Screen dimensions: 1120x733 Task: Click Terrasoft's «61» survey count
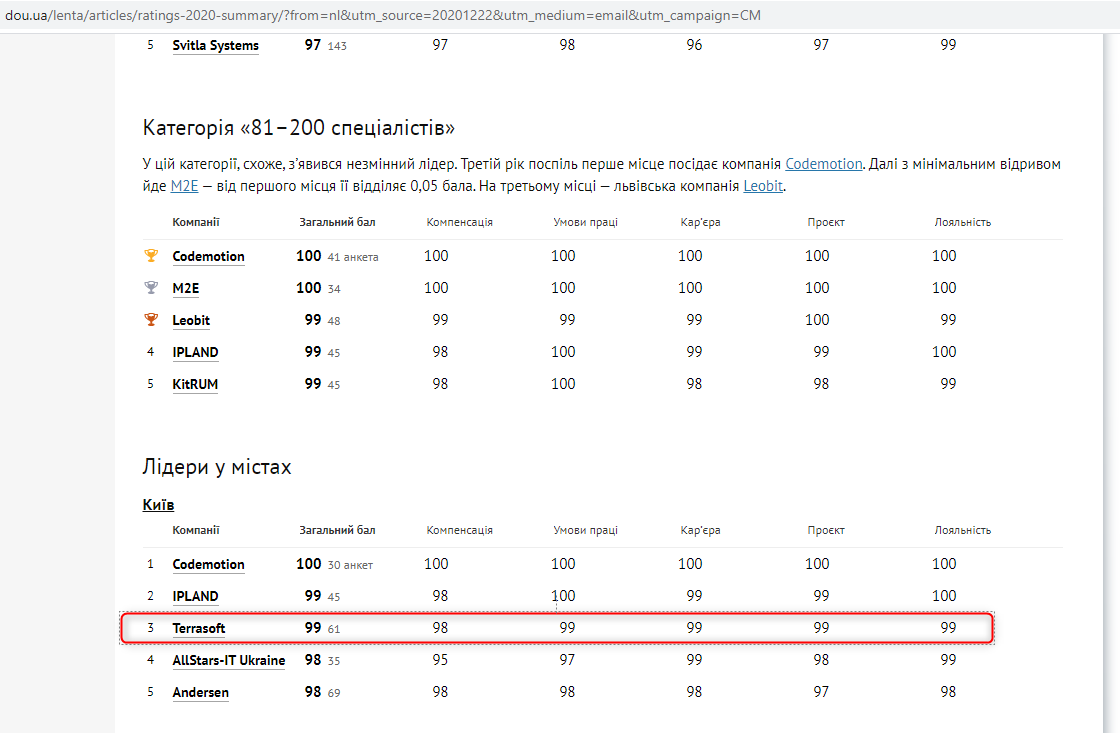coord(334,629)
